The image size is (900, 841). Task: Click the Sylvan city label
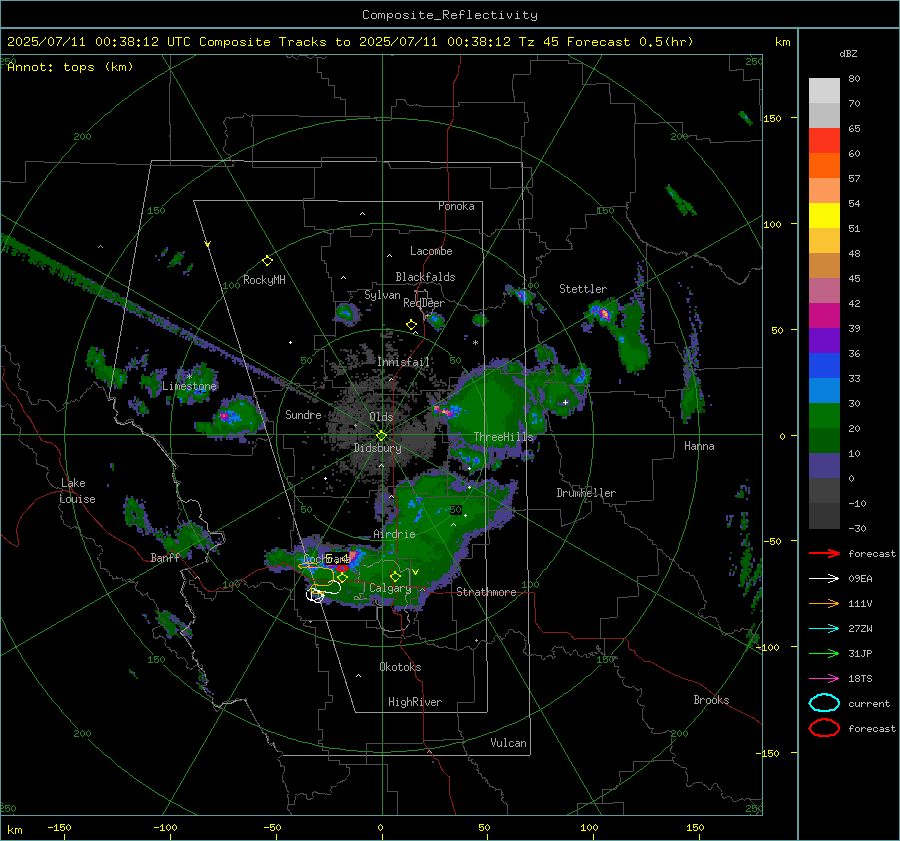(x=382, y=295)
